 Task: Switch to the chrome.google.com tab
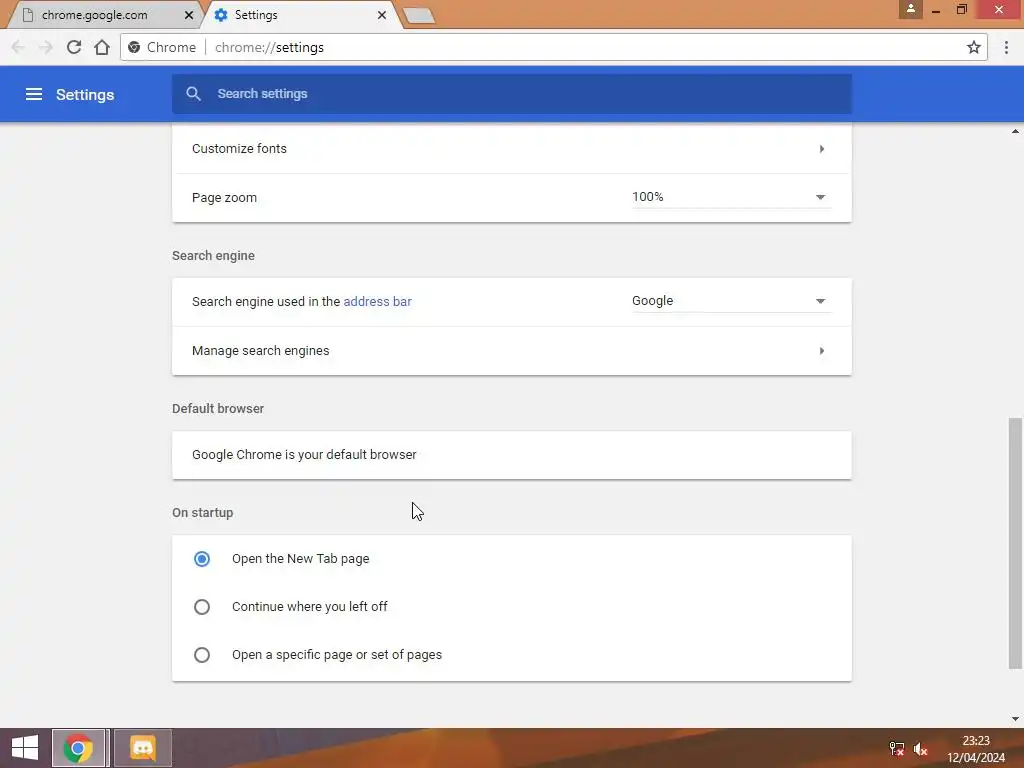pos(103,15)
